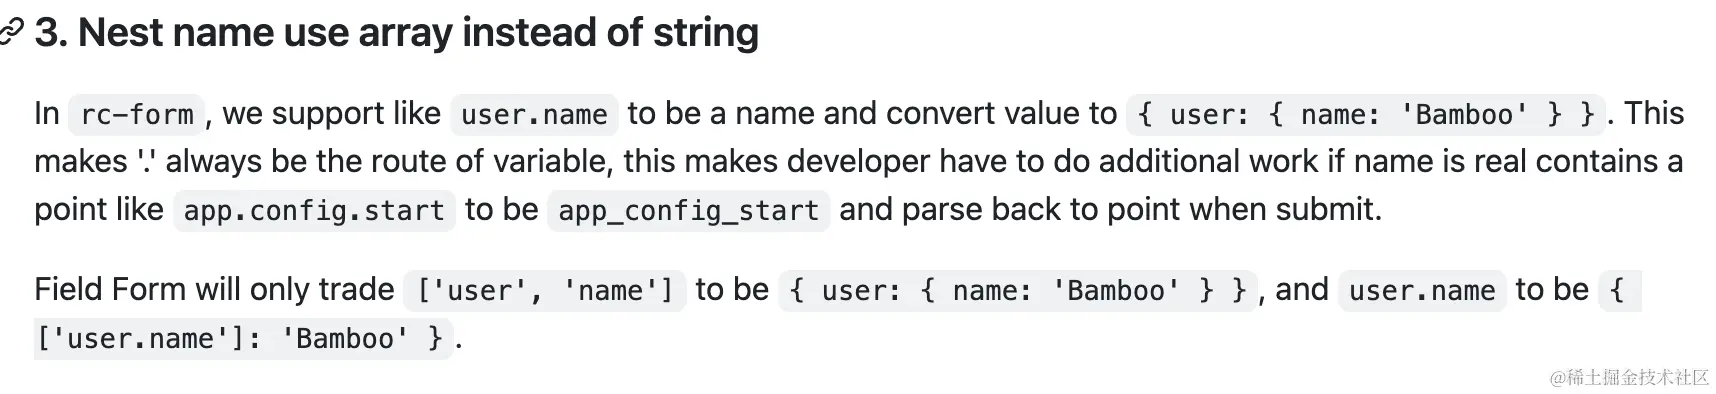Viewport: 1716px width, 394px height.
Task: Click the ['user', 'name'] array code
Action: point(545,290)
